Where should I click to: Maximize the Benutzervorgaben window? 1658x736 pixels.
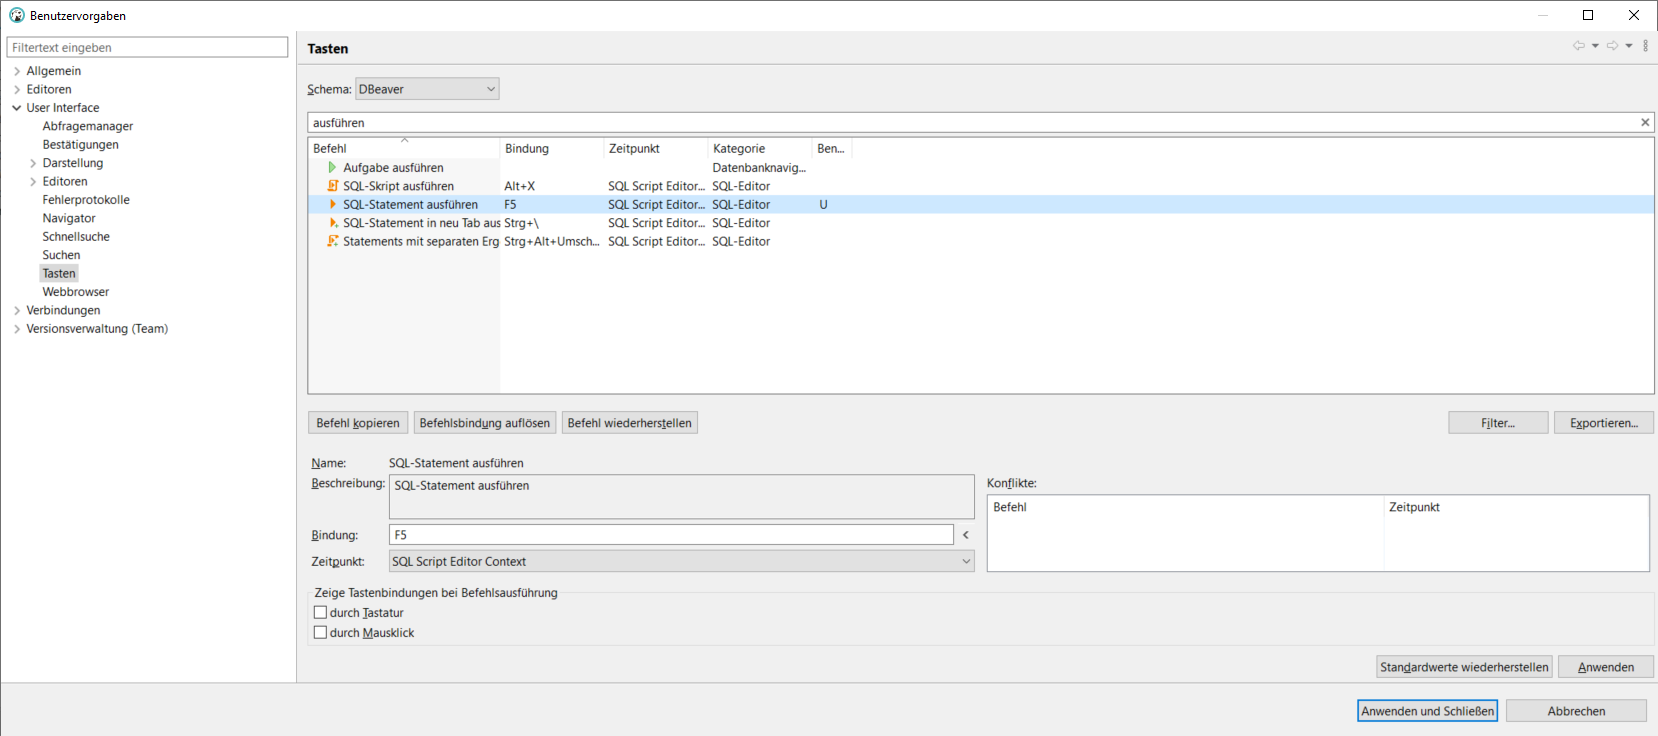pos(1588,15)
